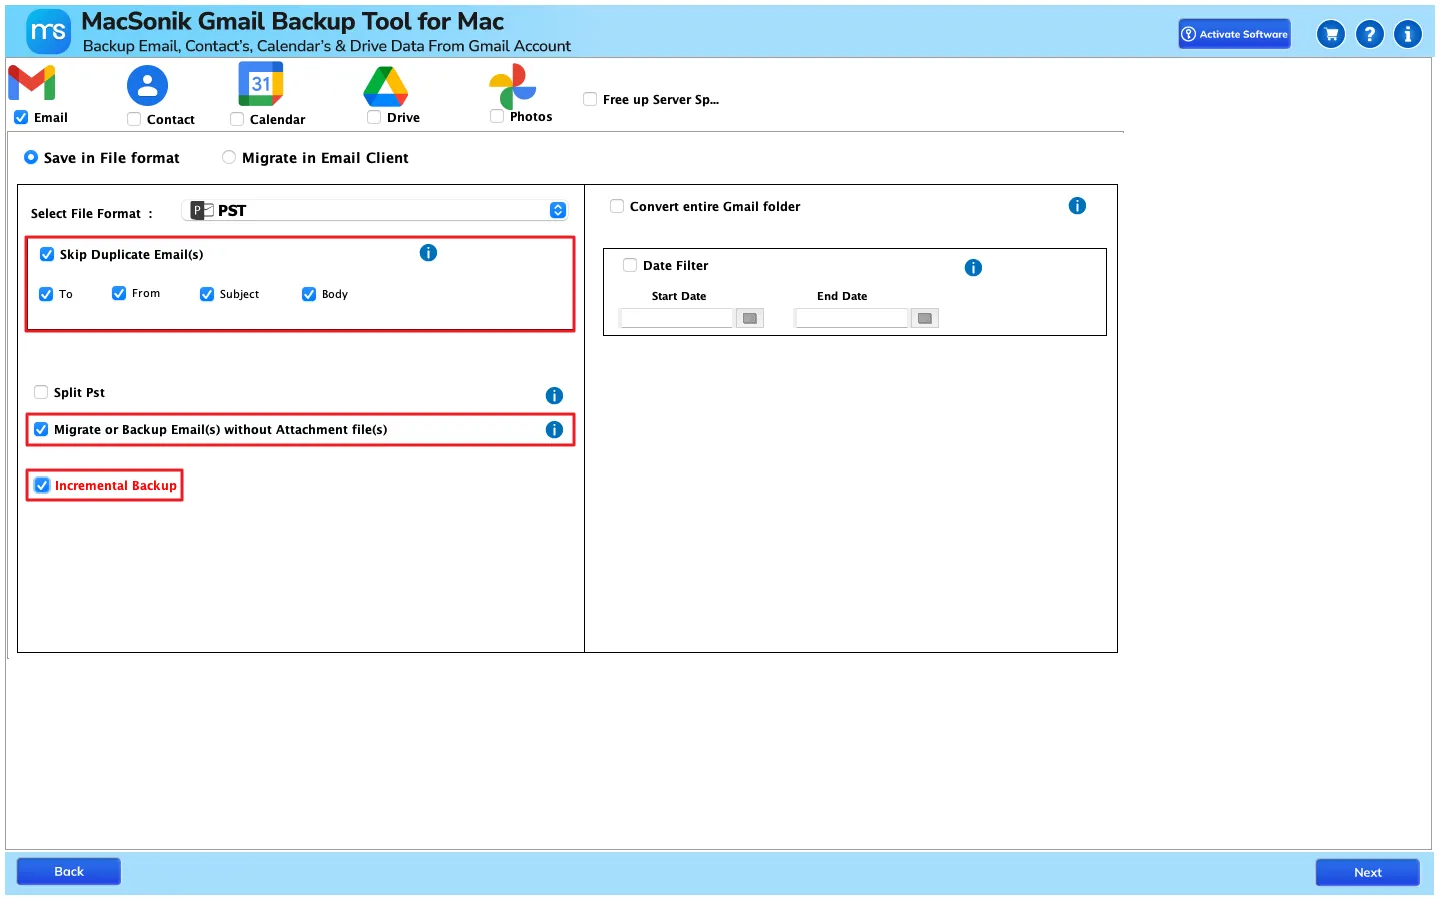
Task: Open the Select File Format dropdown
Action: [x=376, y=210]
